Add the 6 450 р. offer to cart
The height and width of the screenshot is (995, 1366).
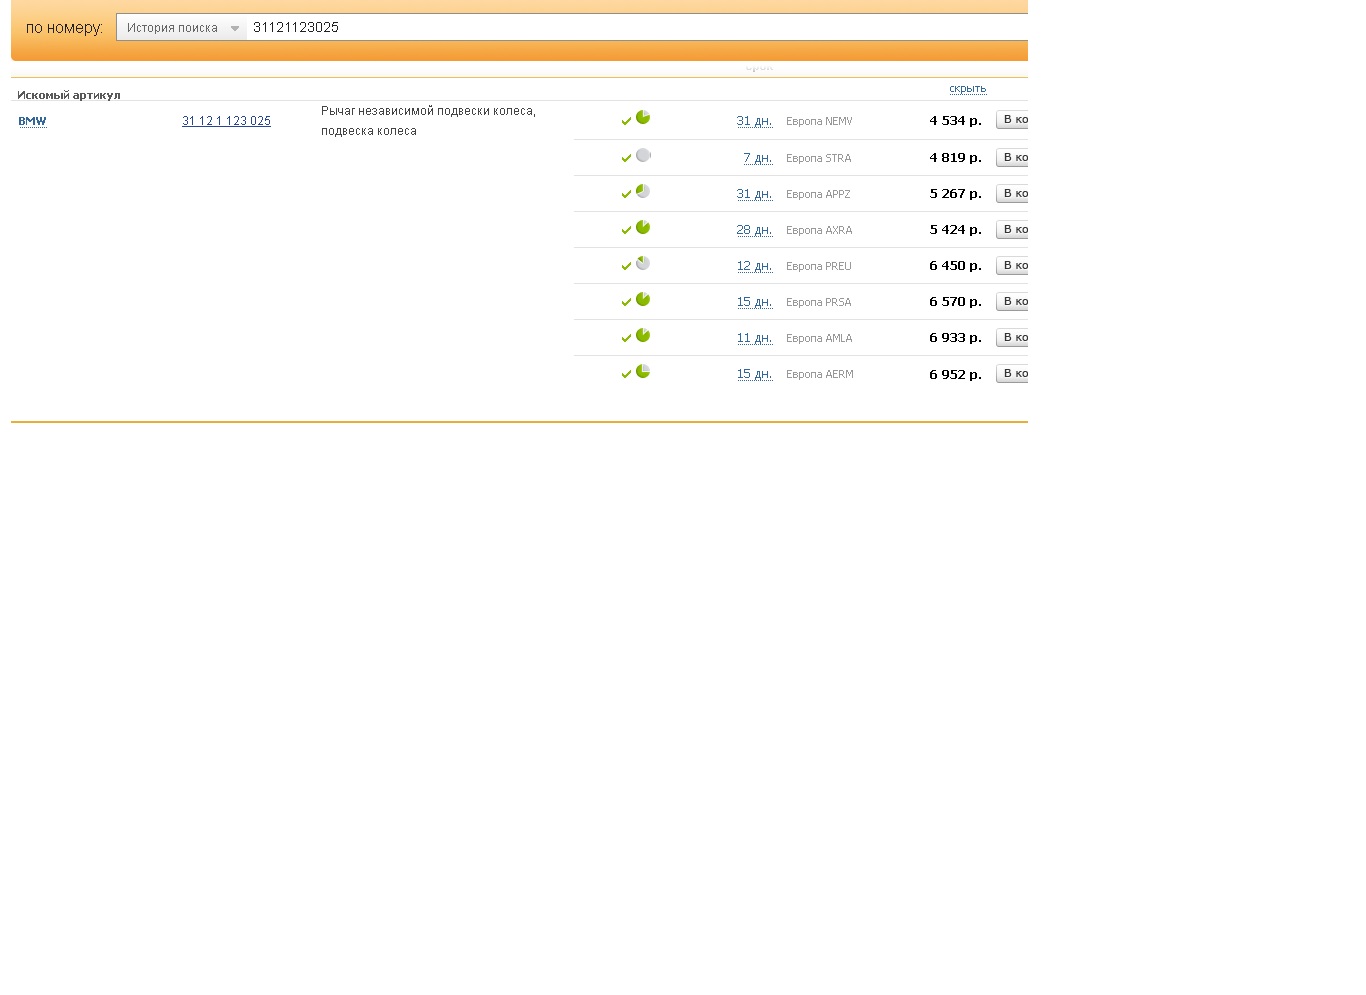pos(1012,265)
